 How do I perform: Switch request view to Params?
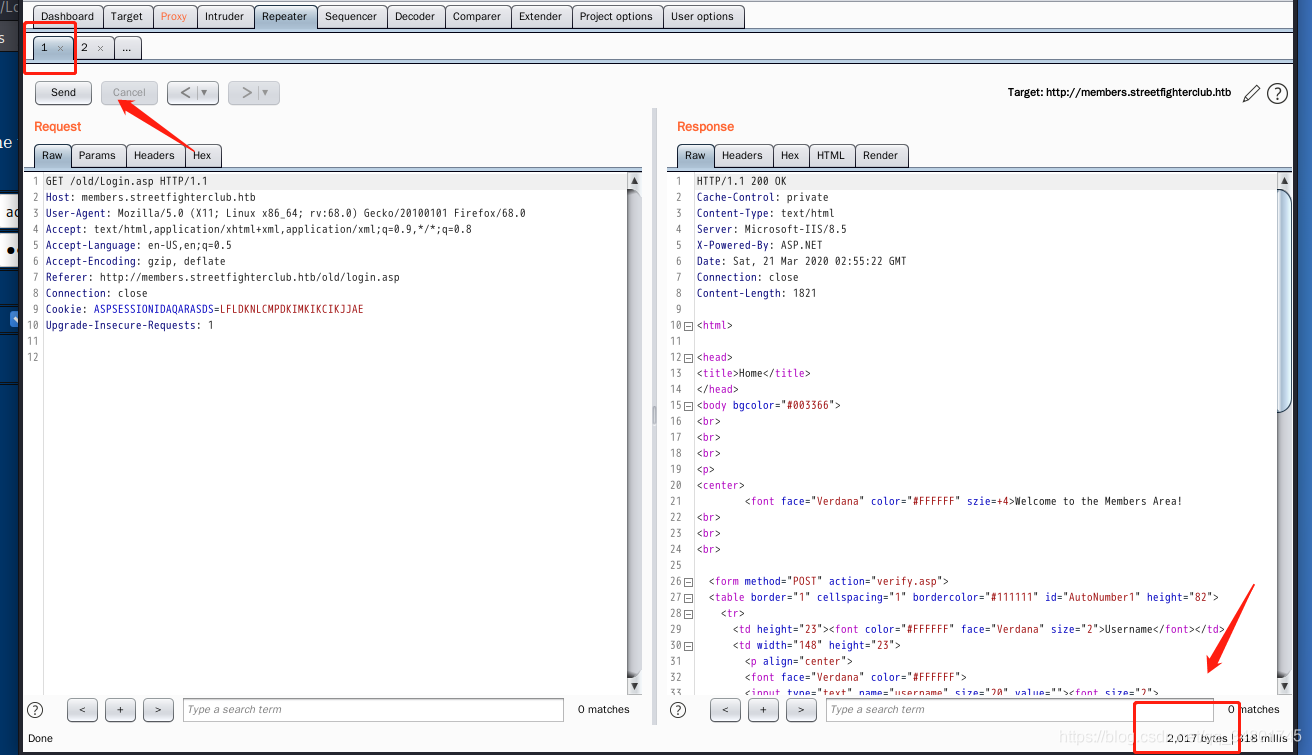97,155
